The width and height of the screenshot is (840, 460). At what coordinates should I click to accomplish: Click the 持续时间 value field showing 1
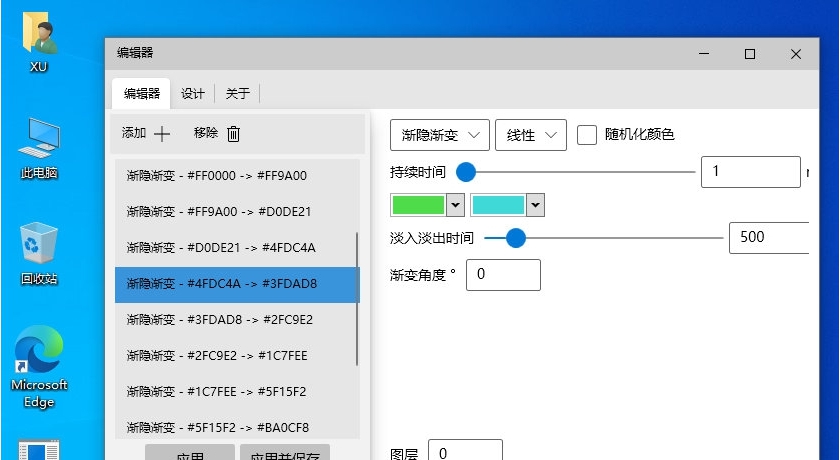pos(751,172)
